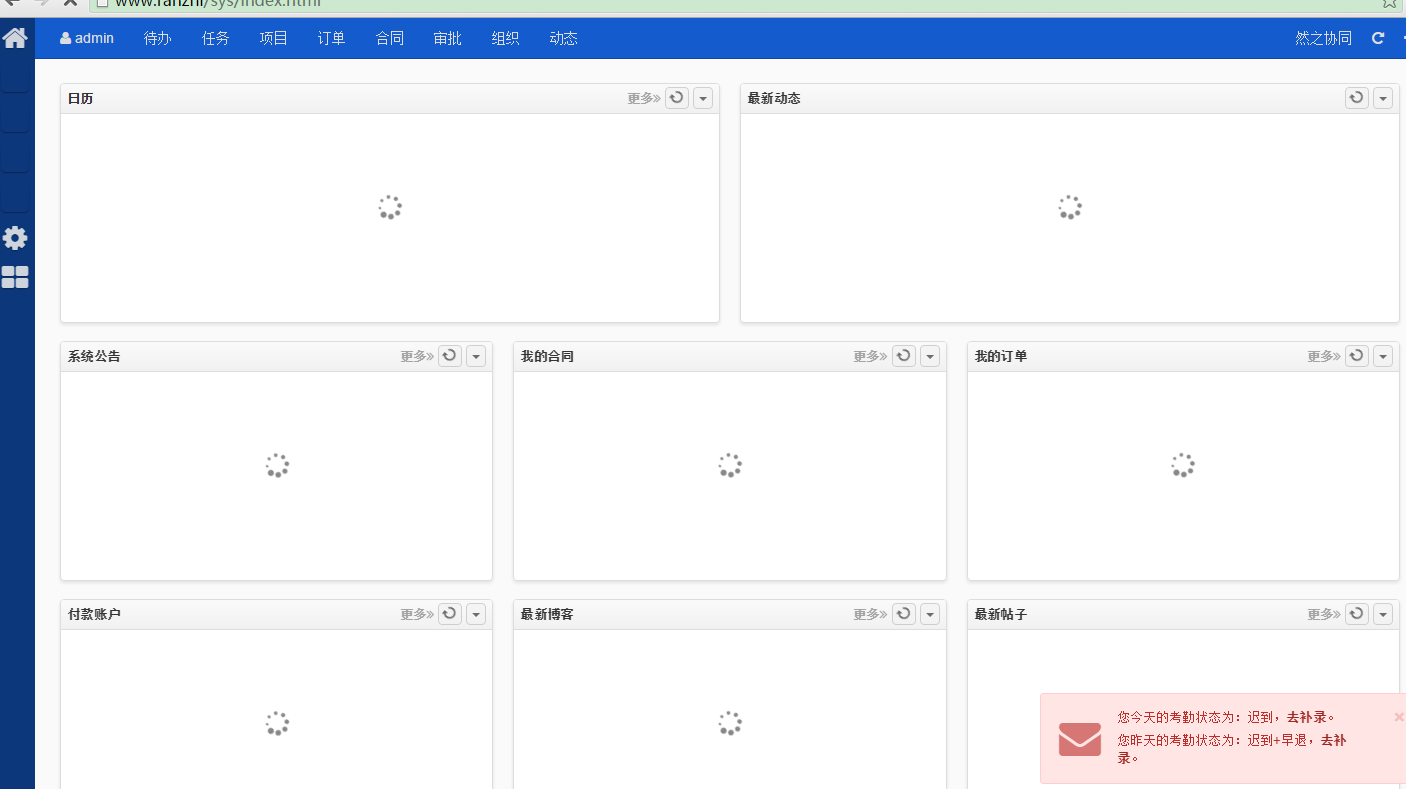Click the 最新动态 panel title

774,98
